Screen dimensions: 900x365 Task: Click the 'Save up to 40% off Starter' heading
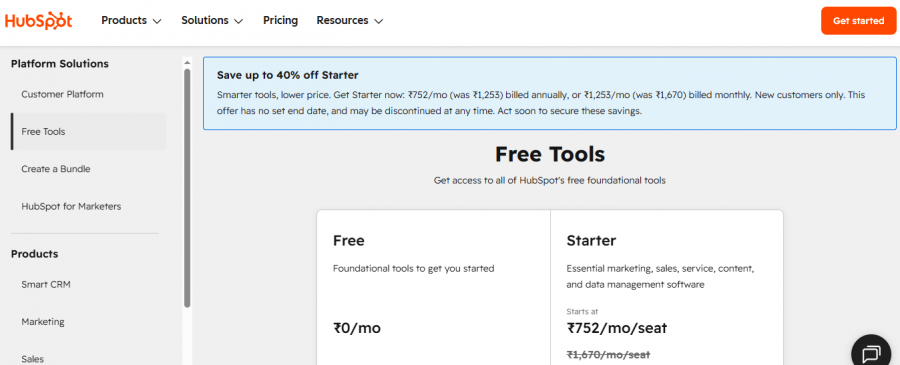[x=288, y=75]
